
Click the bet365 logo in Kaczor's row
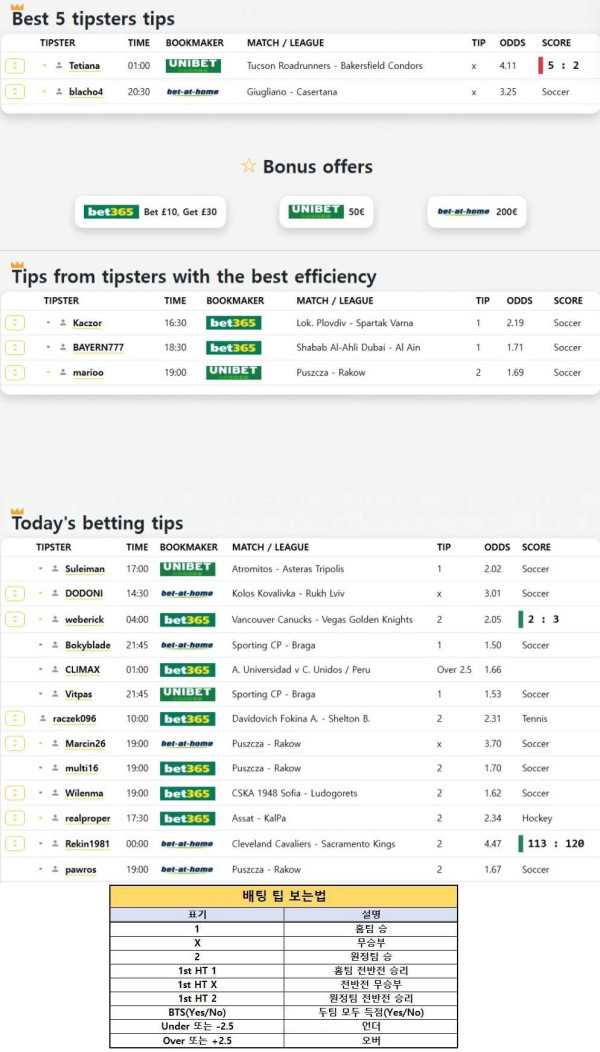point(233,323)
